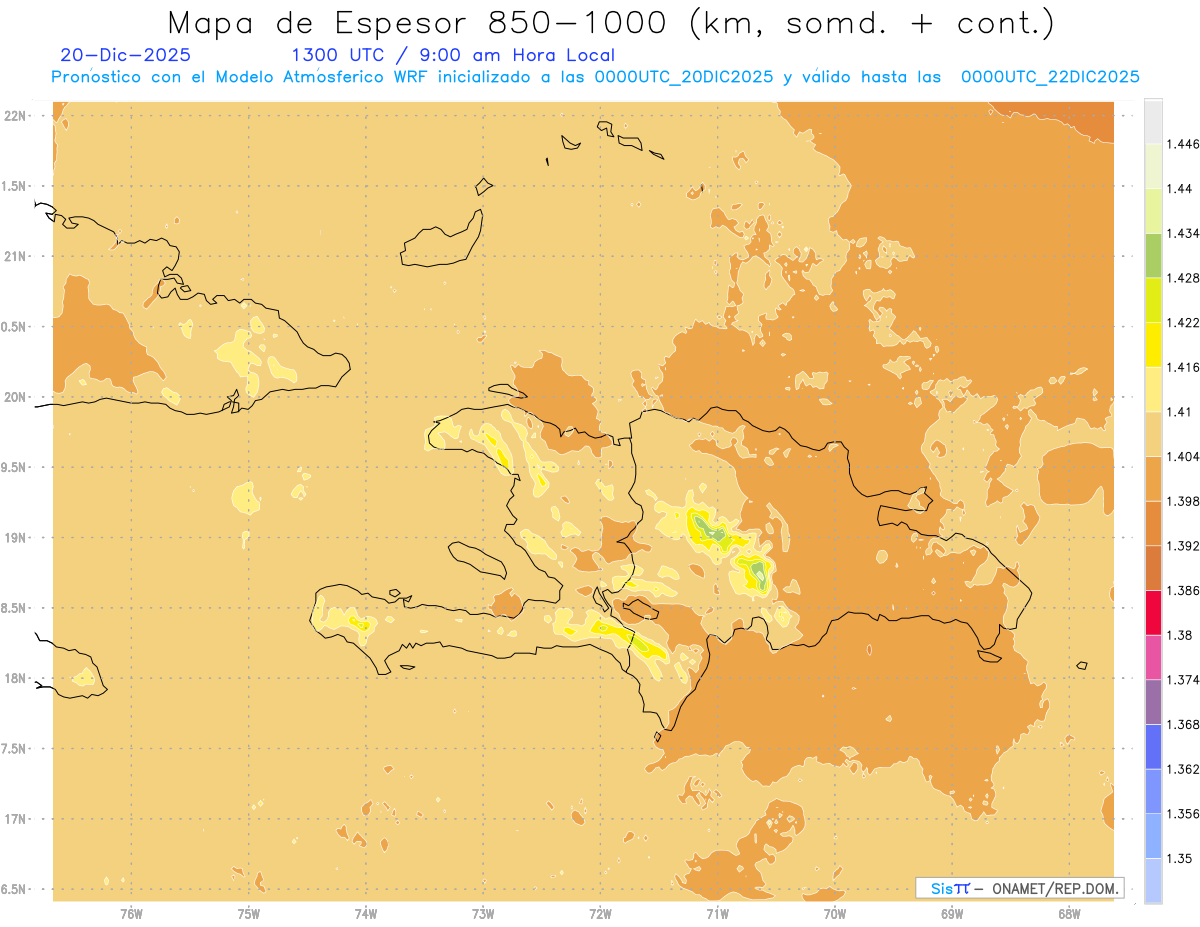Click the '17N' latitude label
Image resolution: width=1200 pixels, height=927 pixels.
pos(16,819)
